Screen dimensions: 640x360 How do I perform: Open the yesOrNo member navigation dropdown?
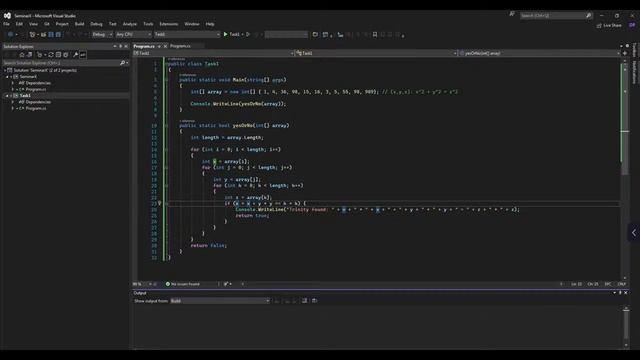(539, 53)
